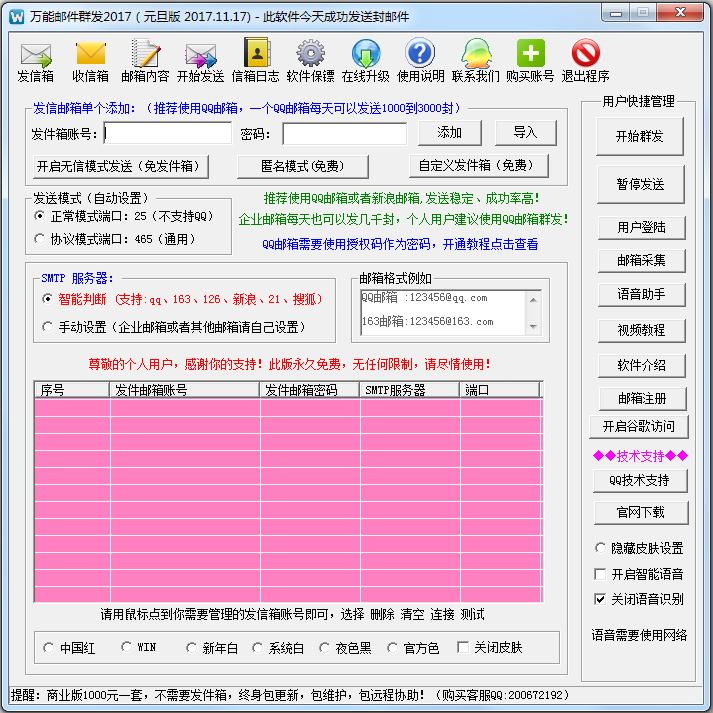Choose the 夜色黑 skin
This screenshot has height=713, width=713.
tap(324, 648)
